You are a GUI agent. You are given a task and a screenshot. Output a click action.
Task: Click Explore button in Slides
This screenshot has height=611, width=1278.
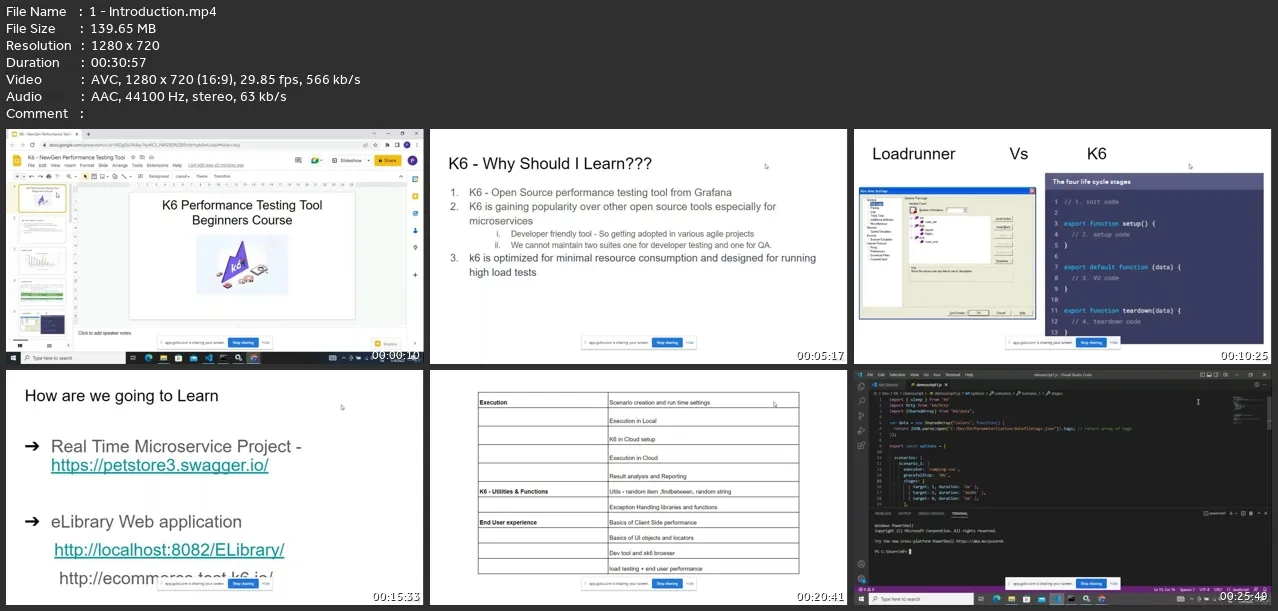(x=387, y=344)
